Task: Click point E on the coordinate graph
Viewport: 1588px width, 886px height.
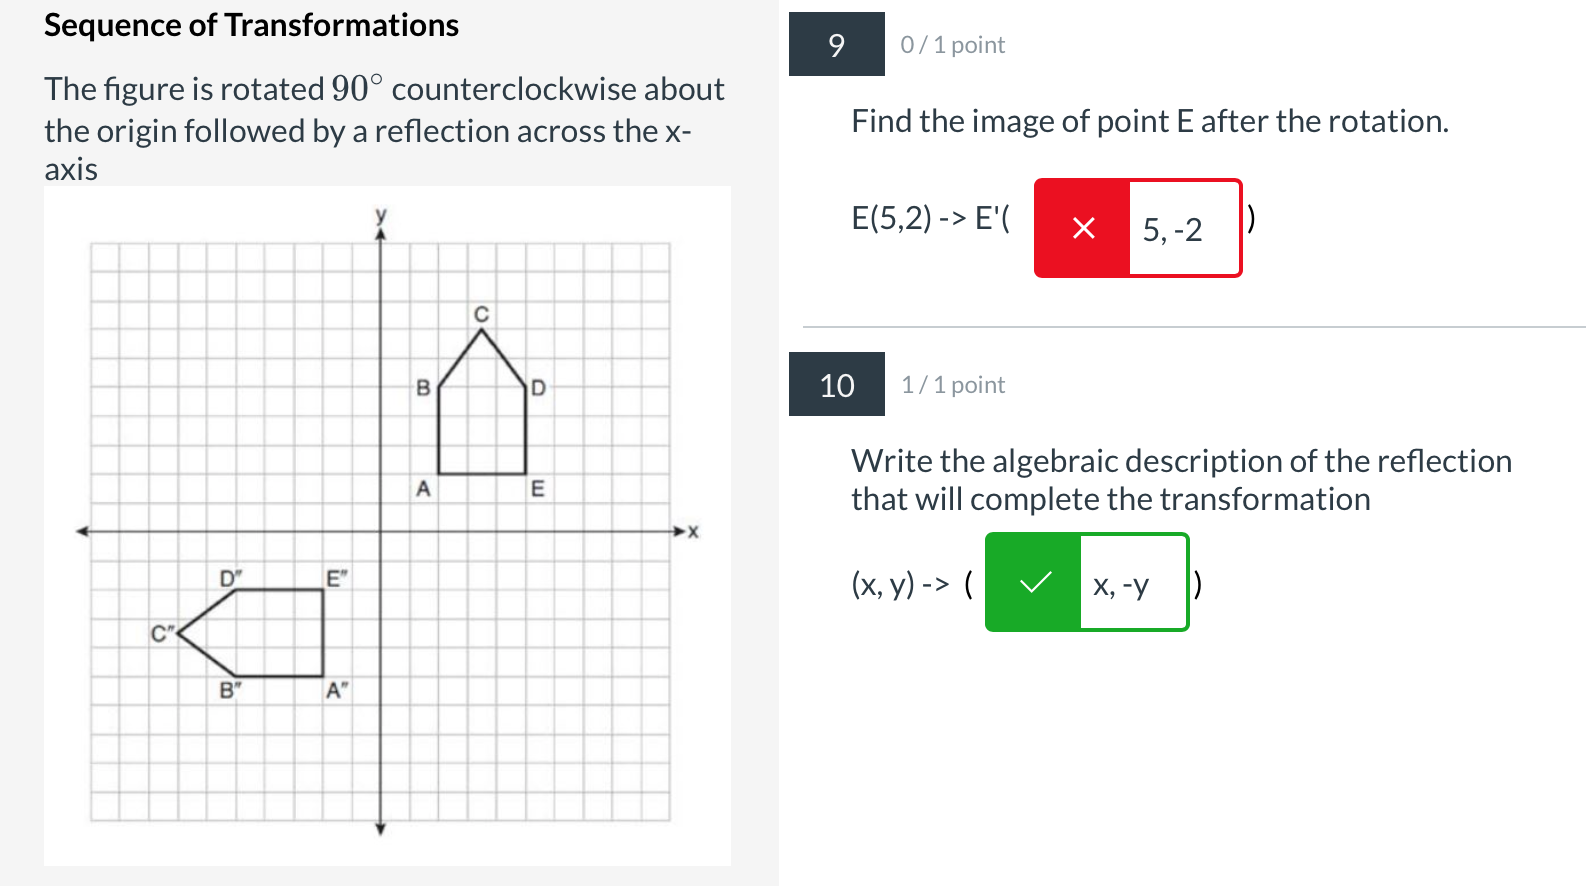Action: coord(540,488)
